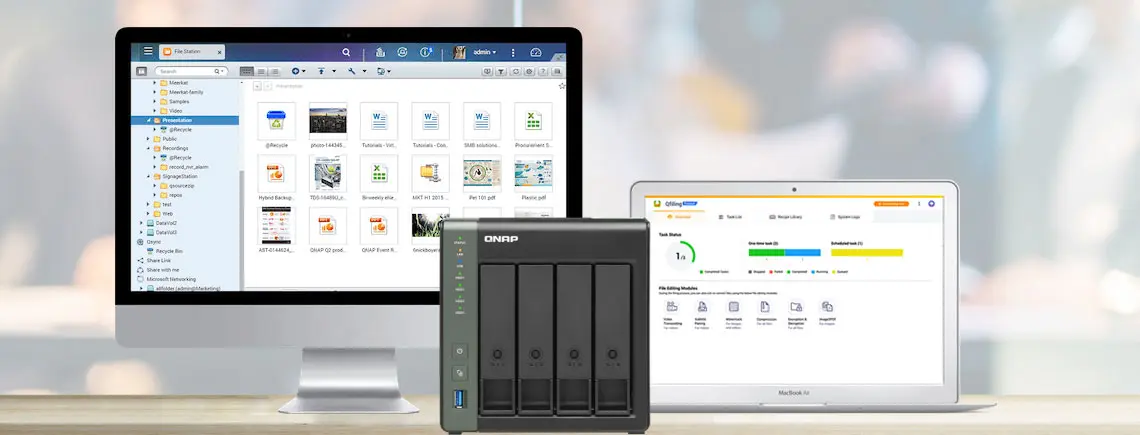
Task: Open Compression module in Qfiling
Action: [765, 314]
